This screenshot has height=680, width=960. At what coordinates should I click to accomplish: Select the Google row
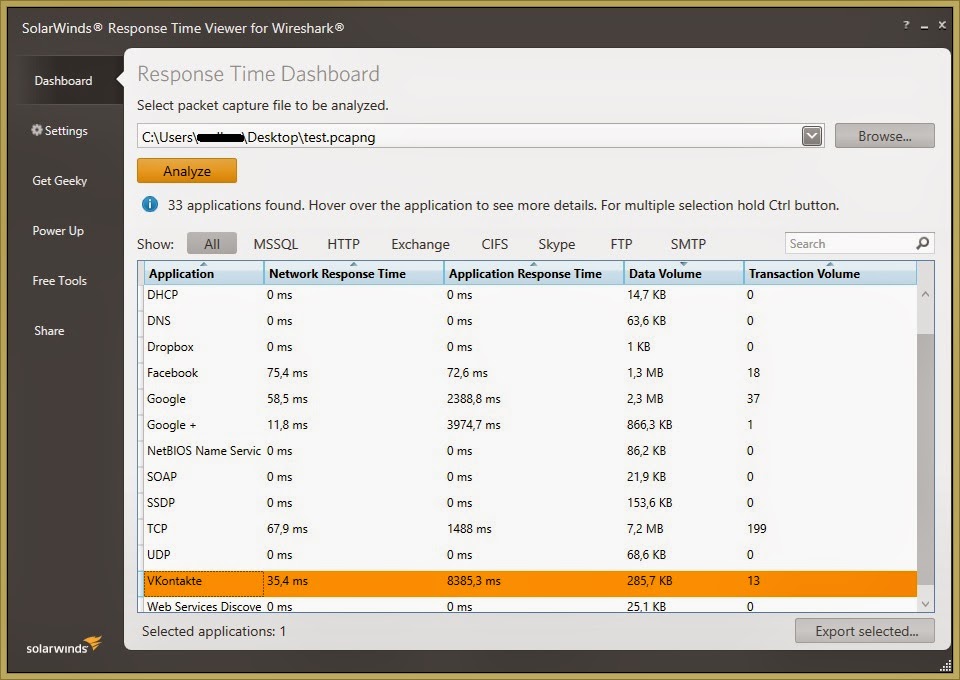click(x=530, y=399)
